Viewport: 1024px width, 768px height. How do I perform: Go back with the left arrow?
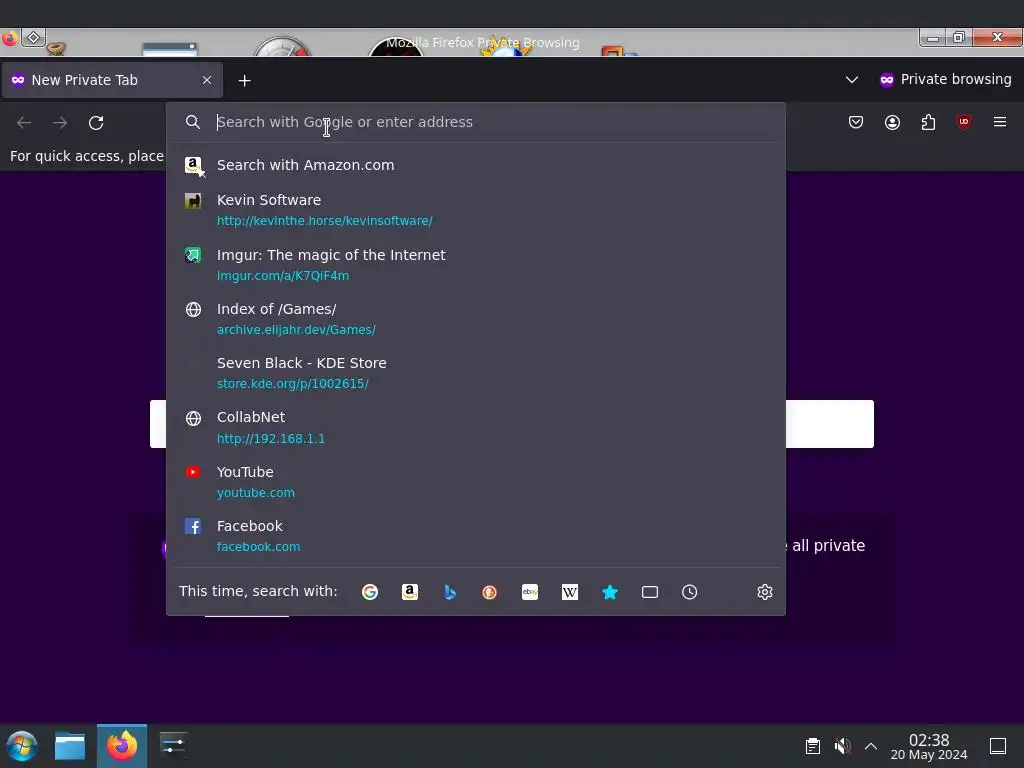pos(24,123)
